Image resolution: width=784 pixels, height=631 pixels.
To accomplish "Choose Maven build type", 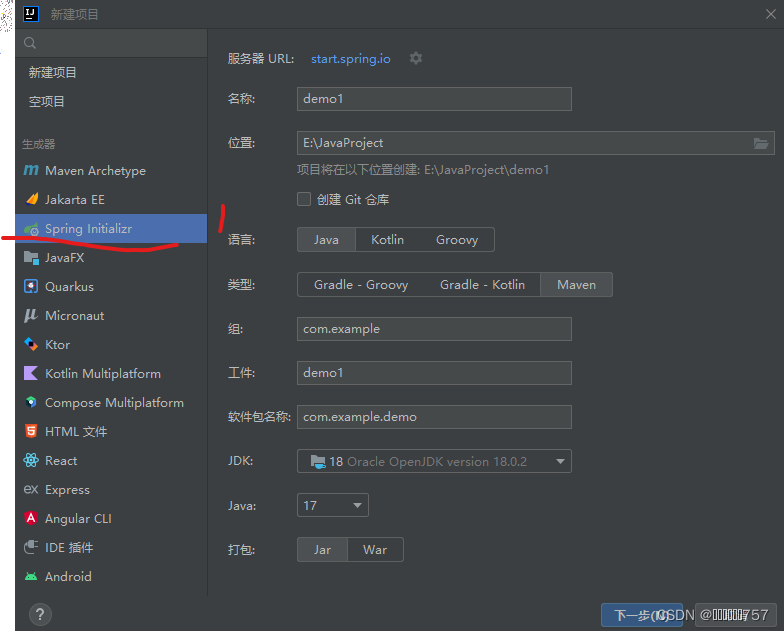I will point(576,285).
